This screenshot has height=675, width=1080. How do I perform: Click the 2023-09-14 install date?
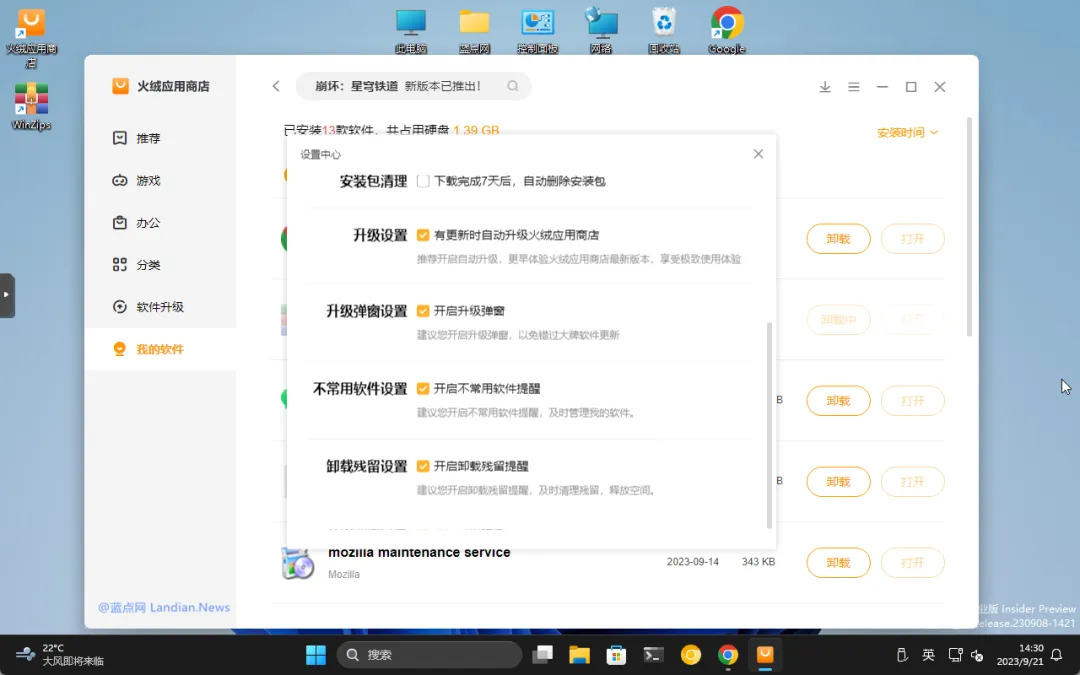point(692,562)
